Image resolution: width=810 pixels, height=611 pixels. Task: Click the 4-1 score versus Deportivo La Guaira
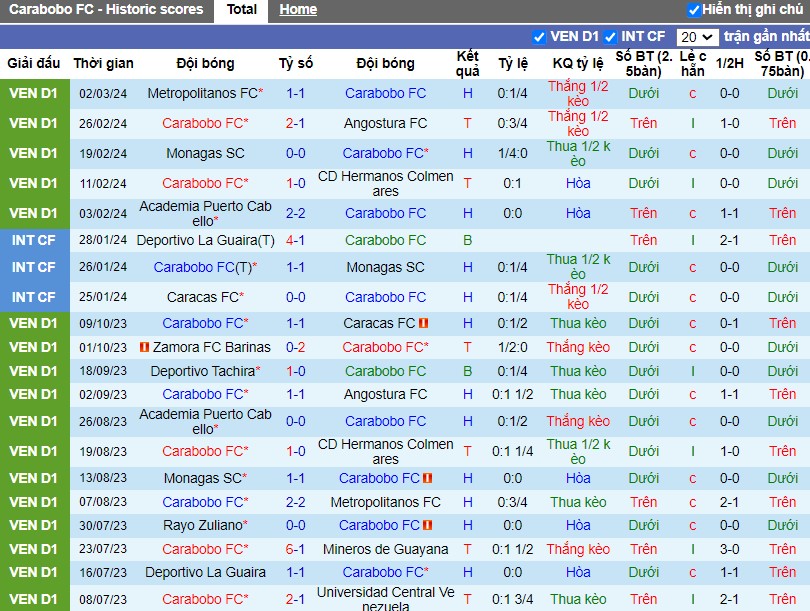pos(295,240)
